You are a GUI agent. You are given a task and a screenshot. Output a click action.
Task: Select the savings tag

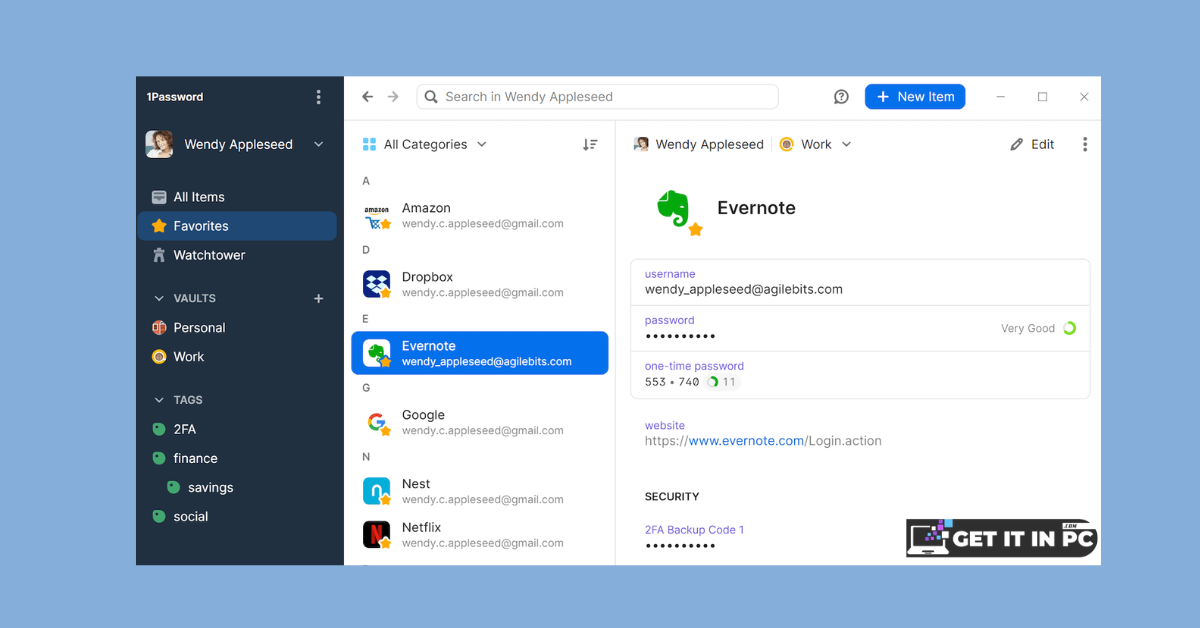[237, 488]
